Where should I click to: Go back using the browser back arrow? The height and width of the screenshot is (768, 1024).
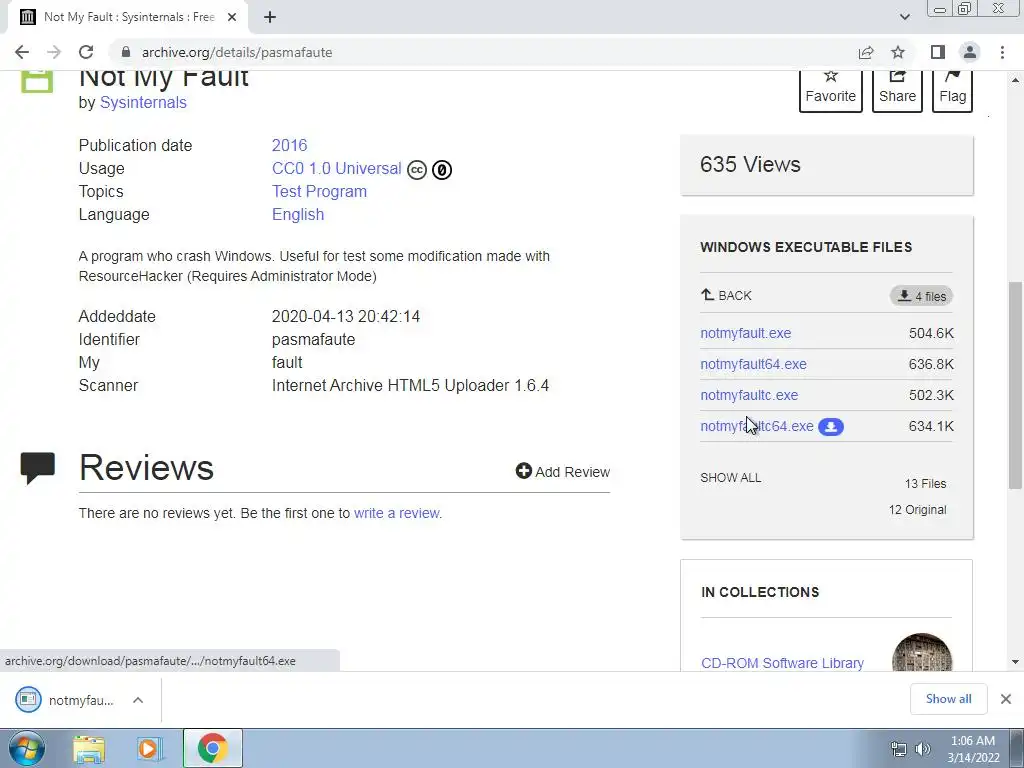click(x=22, y=52)
